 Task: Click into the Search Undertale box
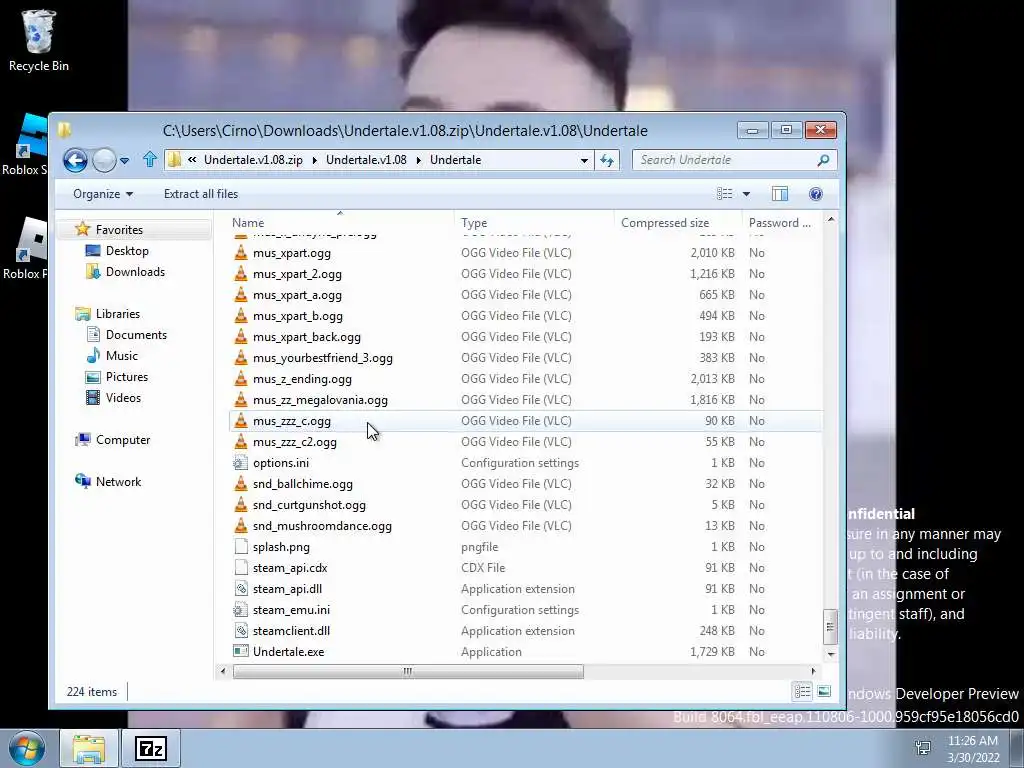725,160
